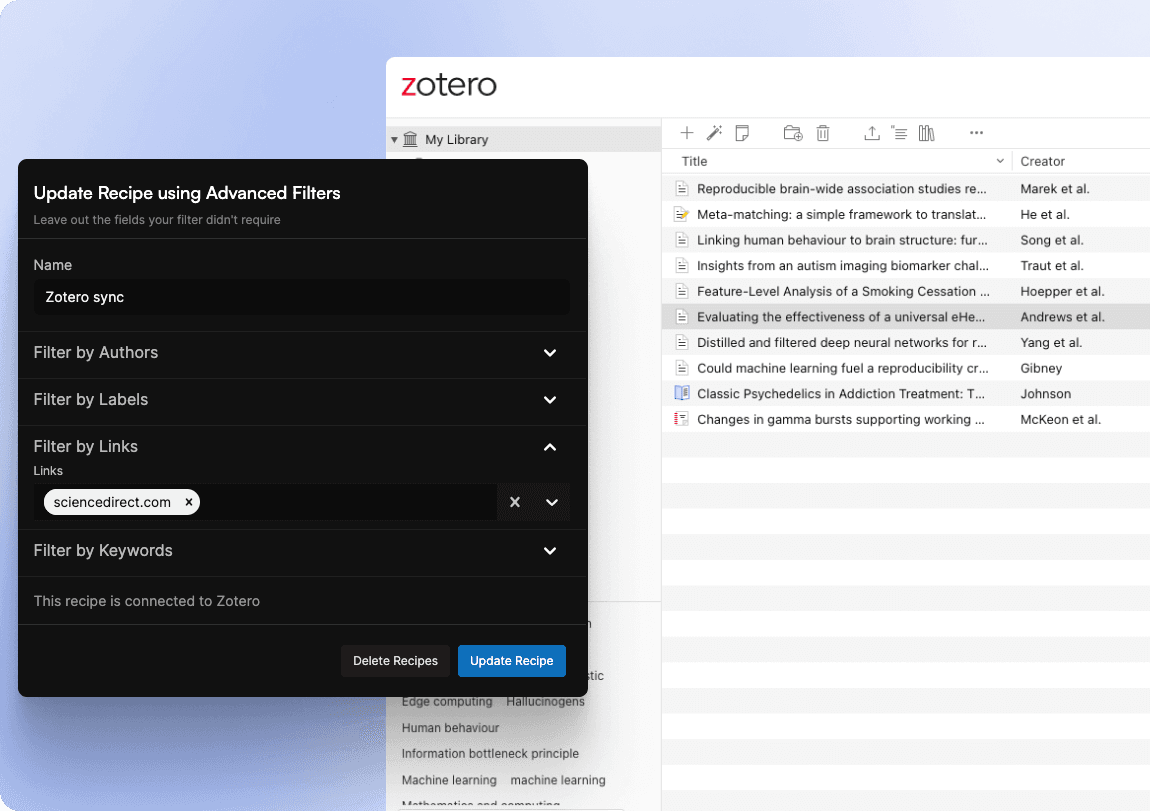Open the Links field dropdown arrow

click(552, 502)
